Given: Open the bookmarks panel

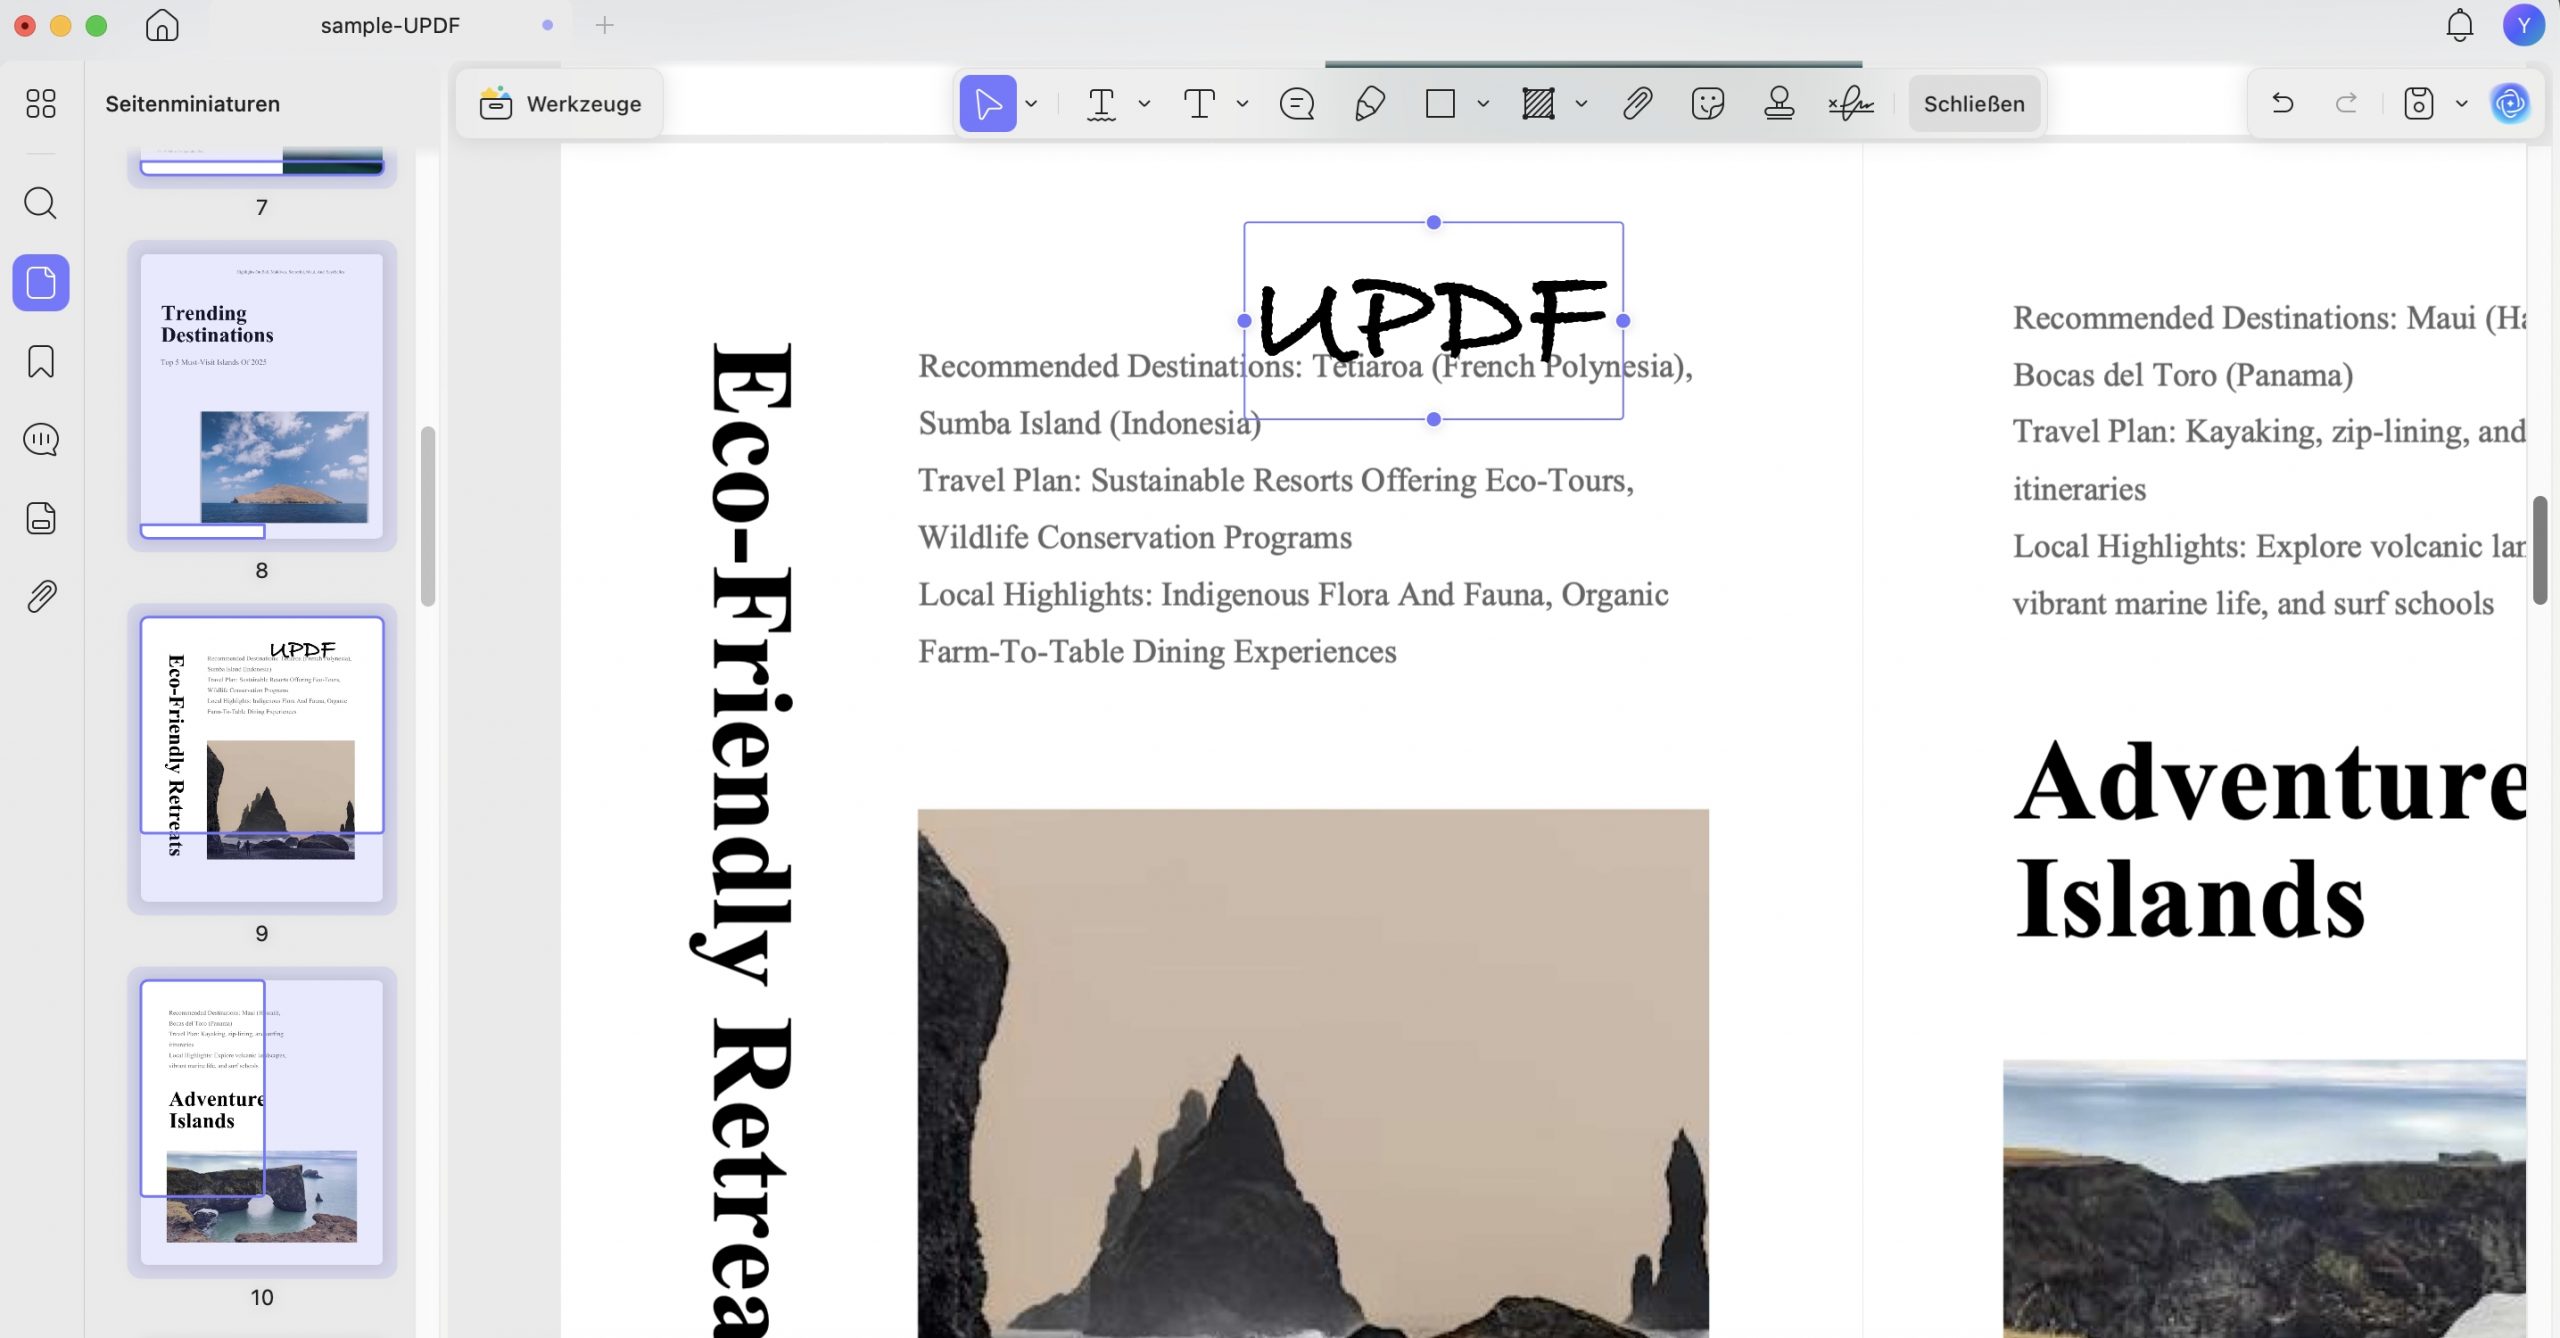Looking at the screenshot, I should 41,361.
